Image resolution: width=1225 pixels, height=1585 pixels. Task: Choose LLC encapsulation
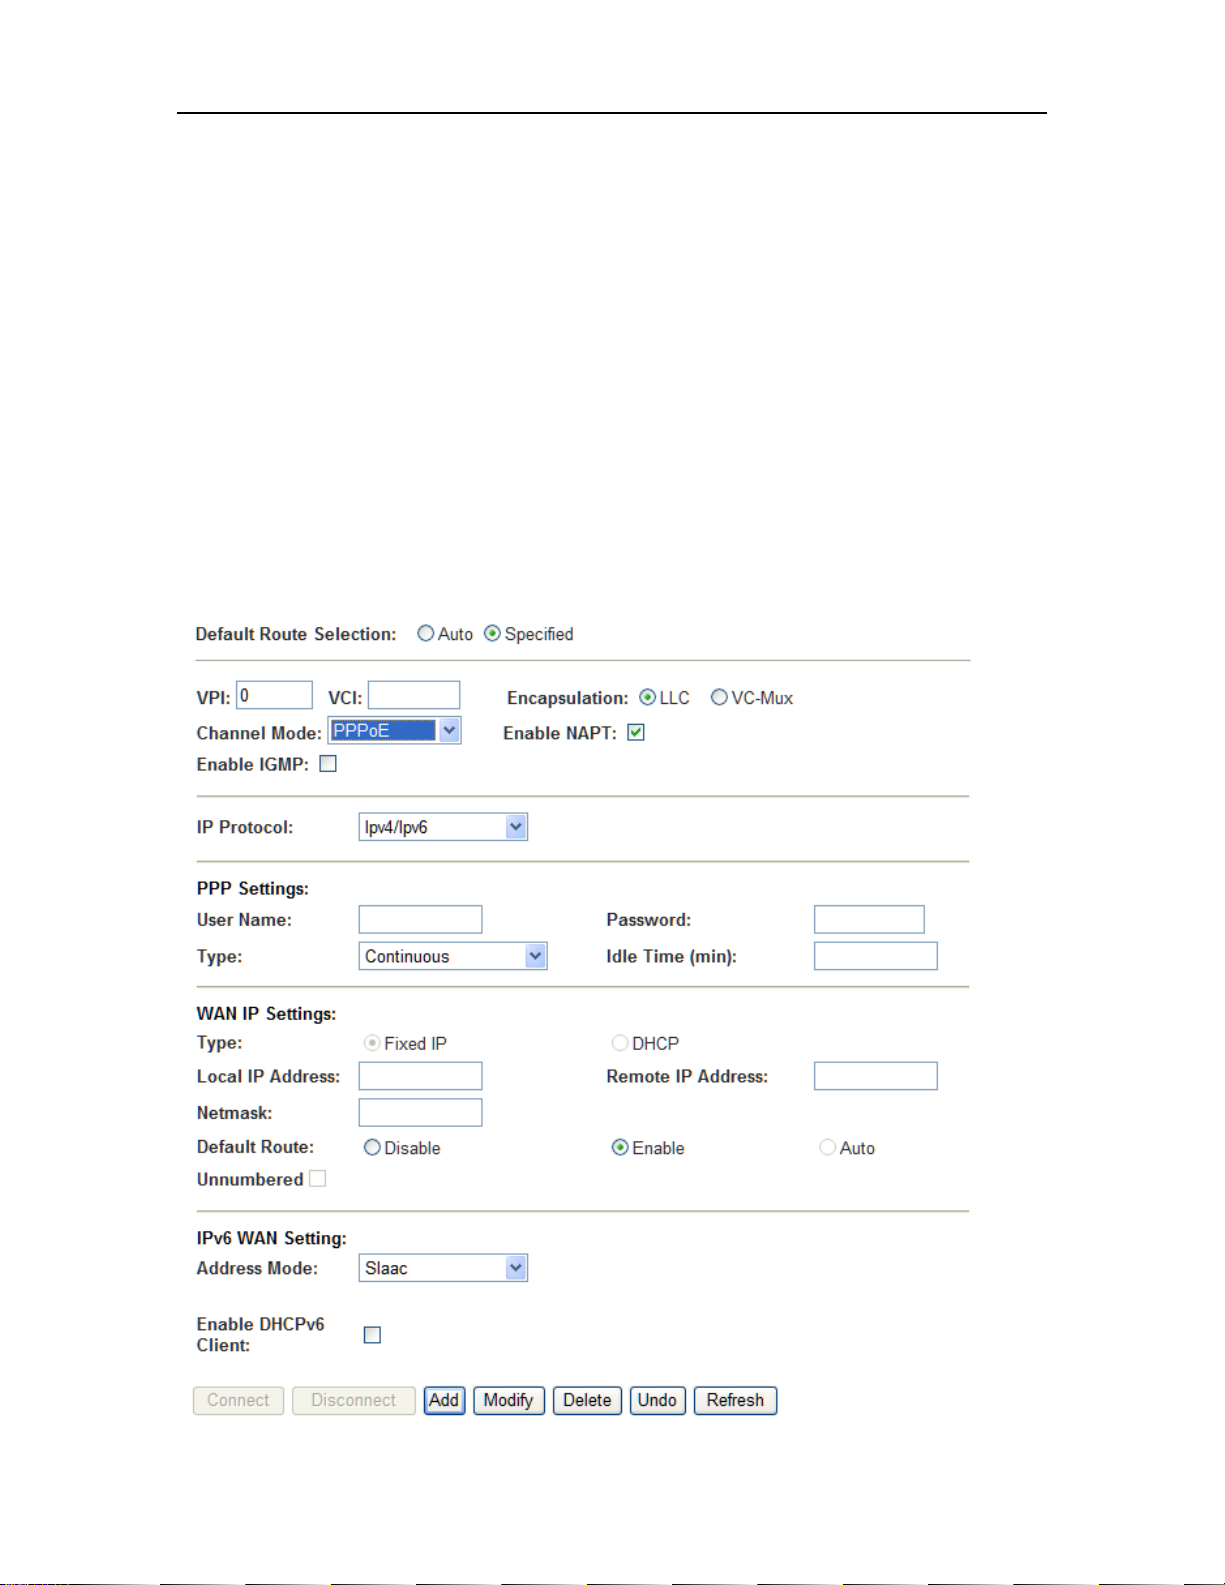(x=647, y=698)
